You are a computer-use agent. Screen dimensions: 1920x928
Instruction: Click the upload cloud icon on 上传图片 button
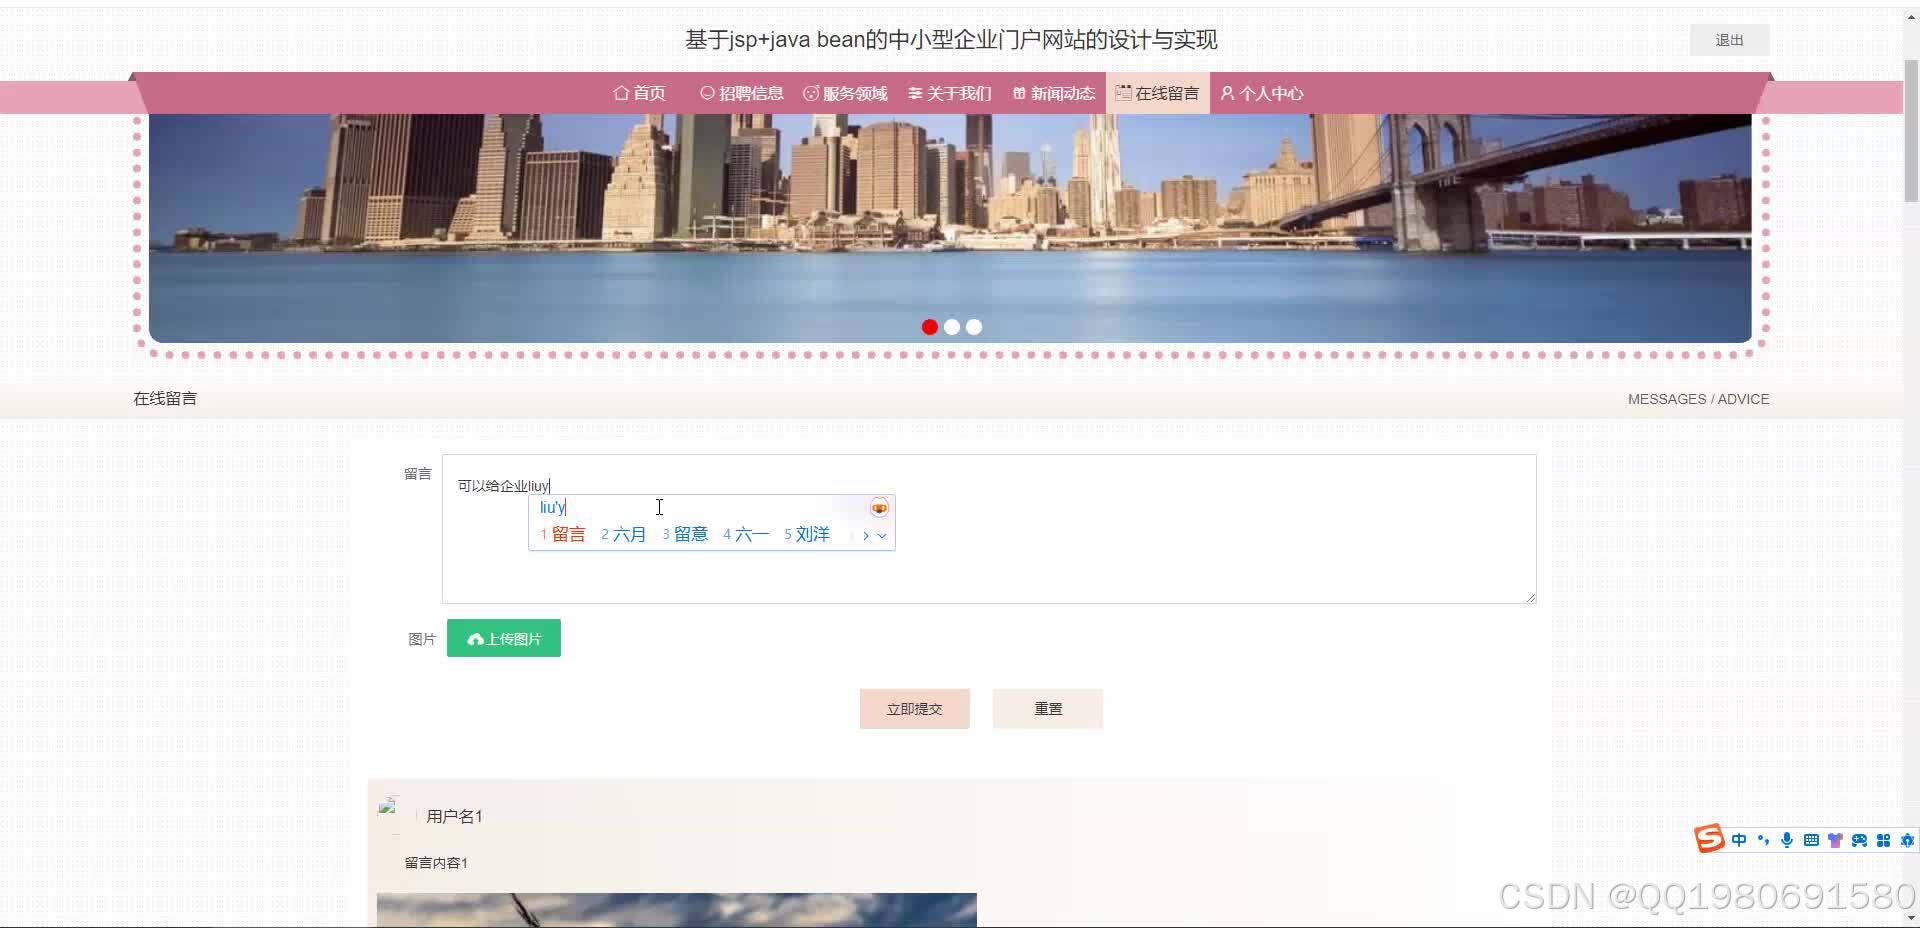click(475, 638)
